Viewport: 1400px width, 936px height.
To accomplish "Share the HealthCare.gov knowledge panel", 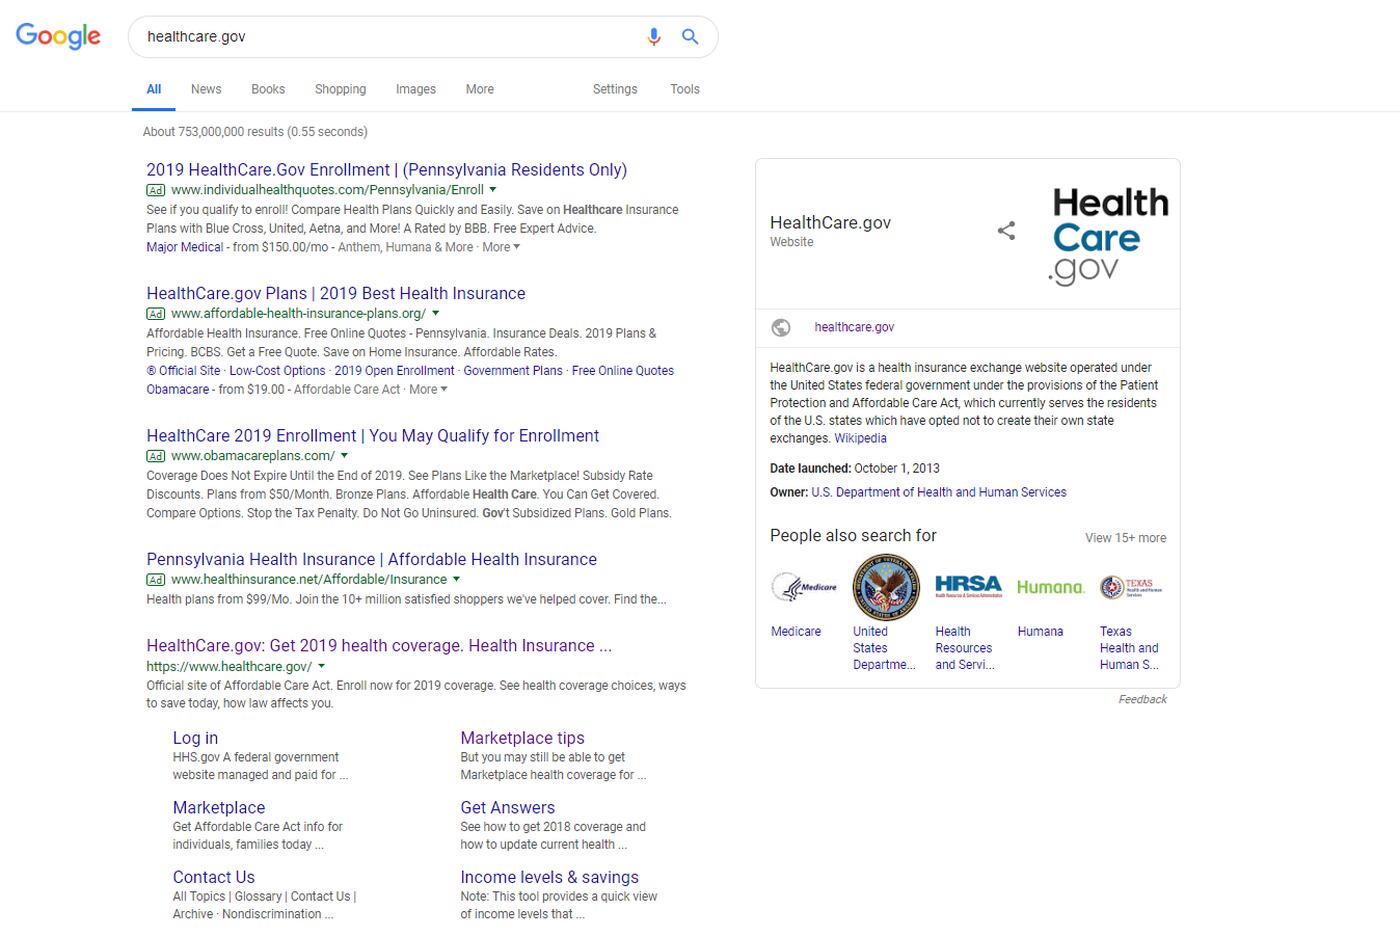I will pyautogui.click(x=1006, y=231).
